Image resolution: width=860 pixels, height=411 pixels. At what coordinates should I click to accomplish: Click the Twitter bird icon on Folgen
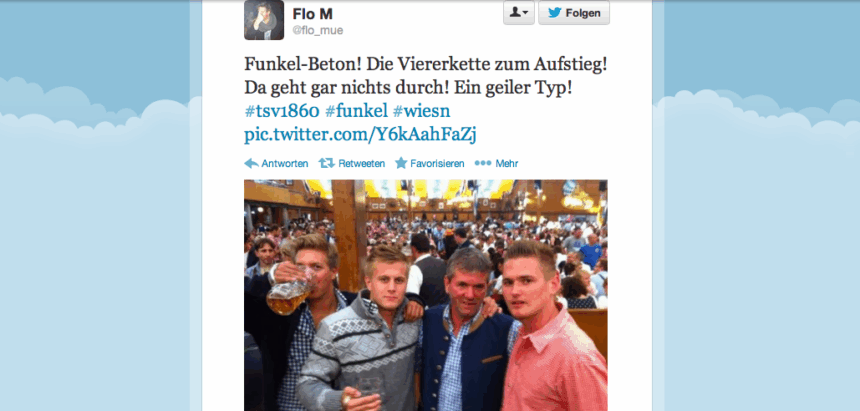(x=555, y=13)
